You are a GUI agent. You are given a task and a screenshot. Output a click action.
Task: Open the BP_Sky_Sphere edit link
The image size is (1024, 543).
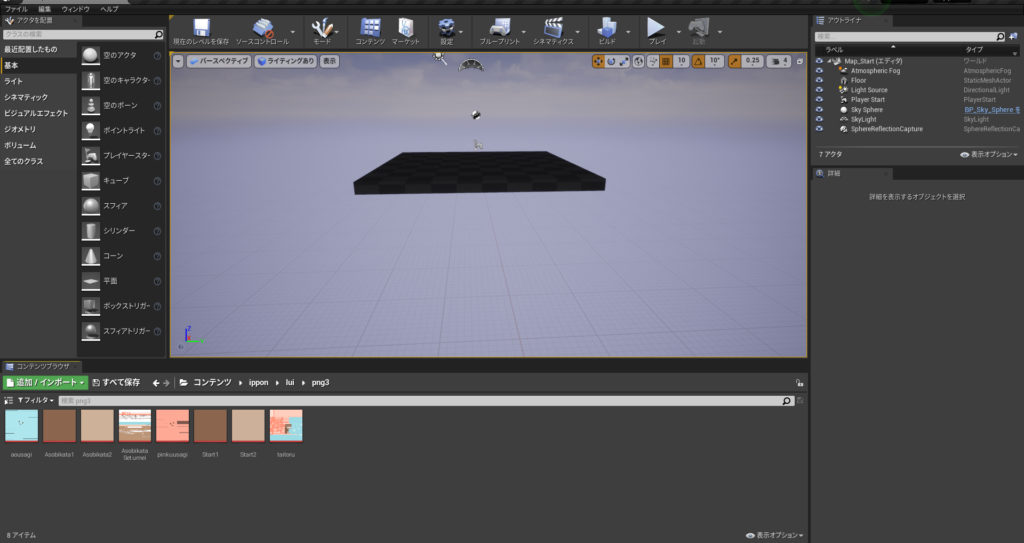[990, 110]
